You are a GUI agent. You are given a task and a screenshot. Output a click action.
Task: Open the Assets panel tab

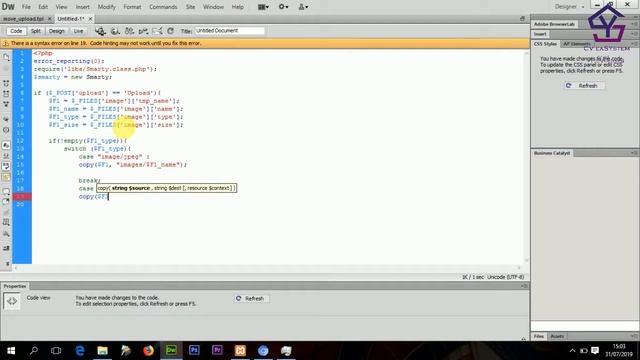click(557, 336)
